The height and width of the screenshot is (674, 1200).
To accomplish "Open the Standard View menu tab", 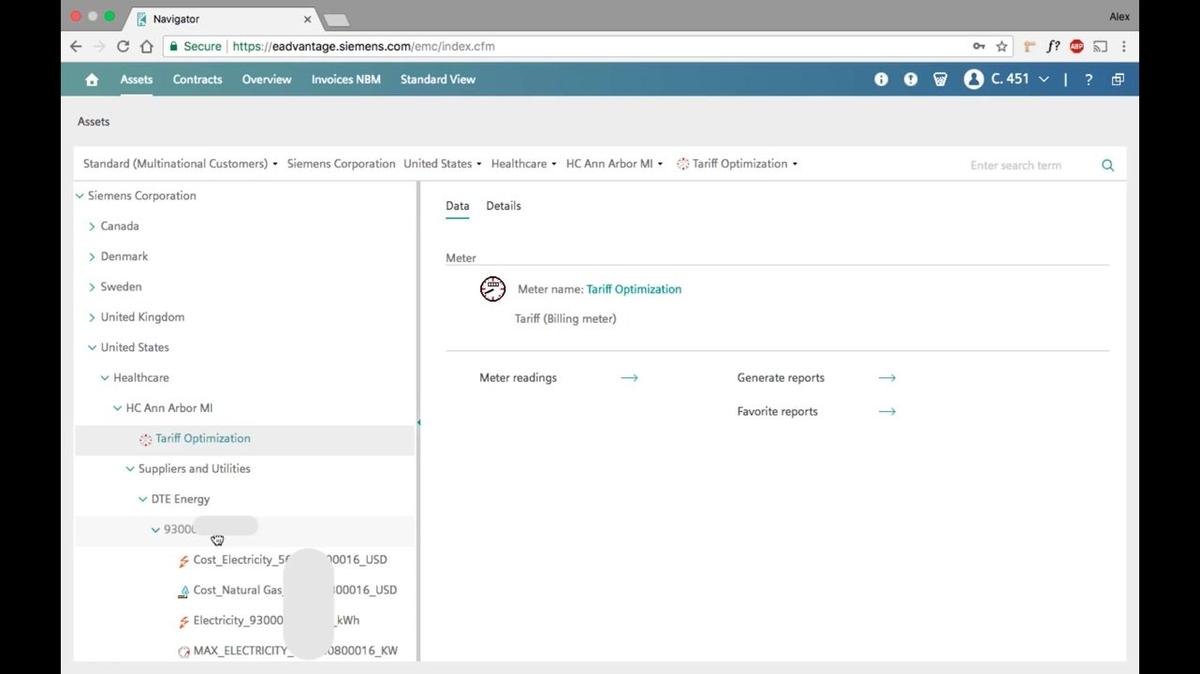I will point(438,79).
